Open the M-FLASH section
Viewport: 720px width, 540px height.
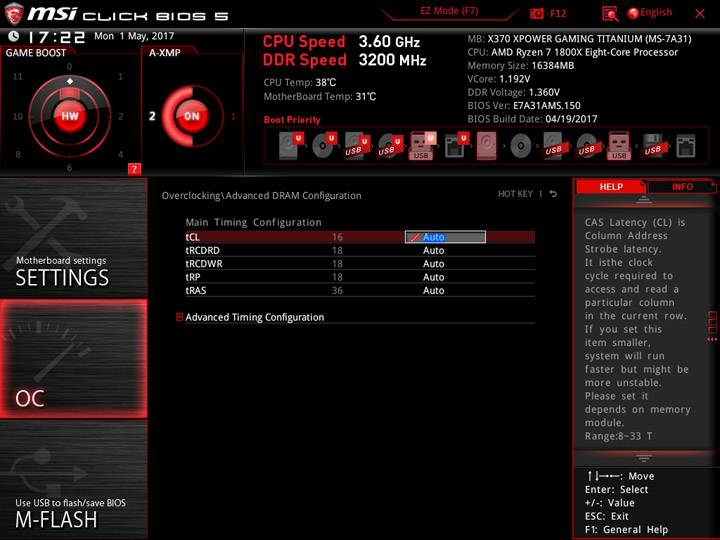click(x=73, y=479)
